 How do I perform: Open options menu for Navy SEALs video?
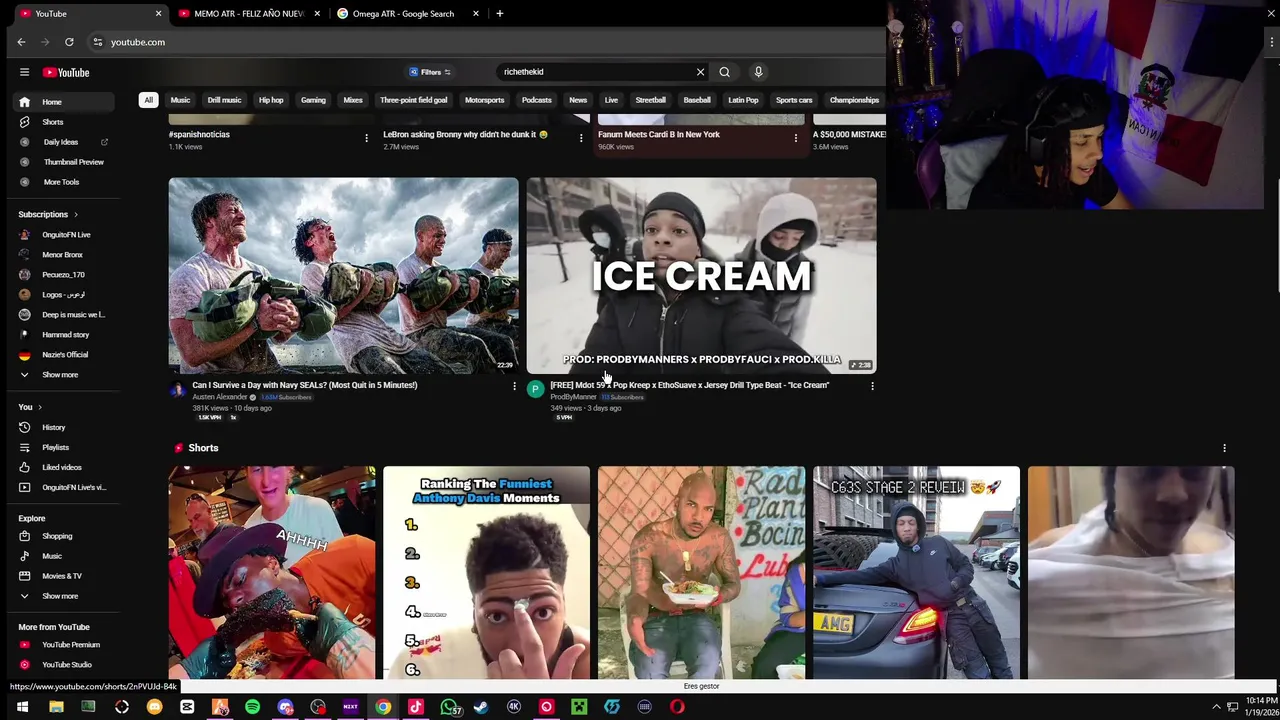[514, 386]
